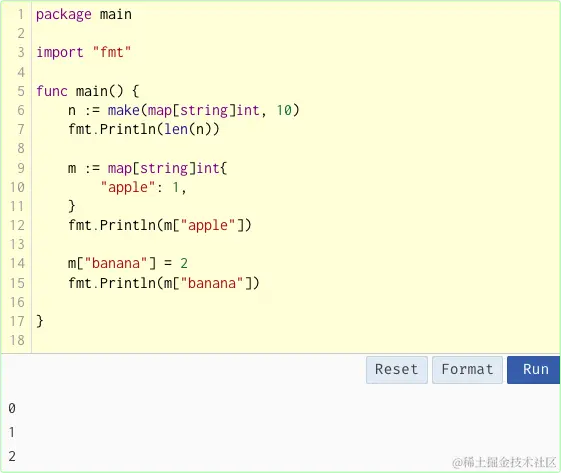The image size is (561, 473).
Task: Click line number 6 in gutter
Action: [21, 110]
